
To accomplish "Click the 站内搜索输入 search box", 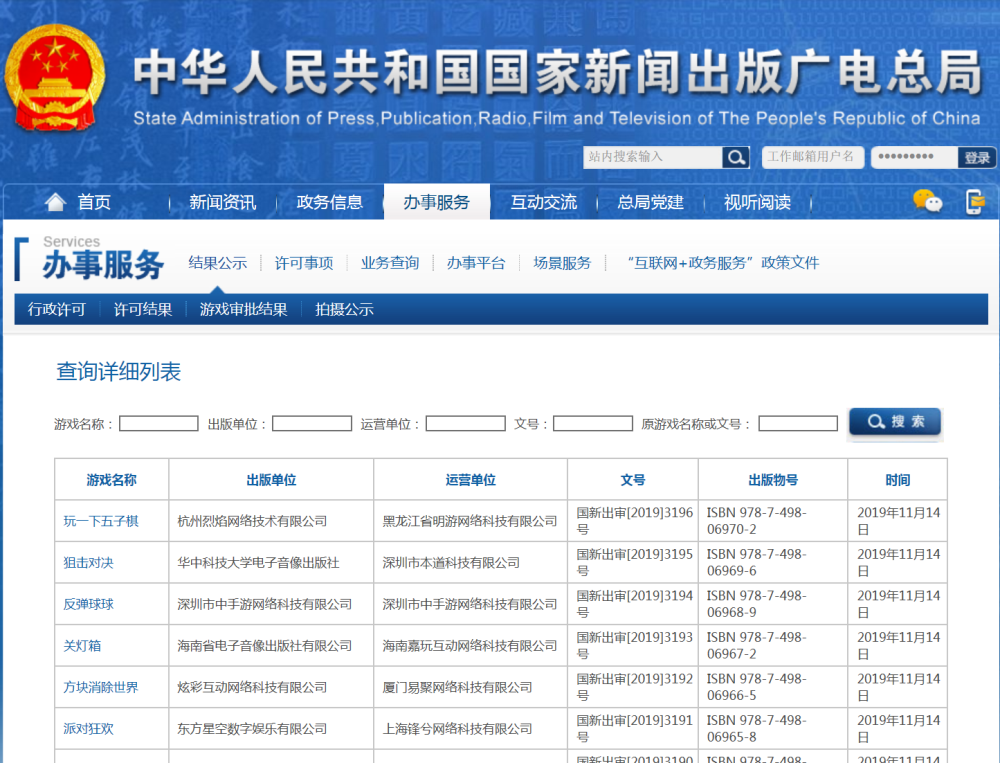I will (x=652, y=157).
